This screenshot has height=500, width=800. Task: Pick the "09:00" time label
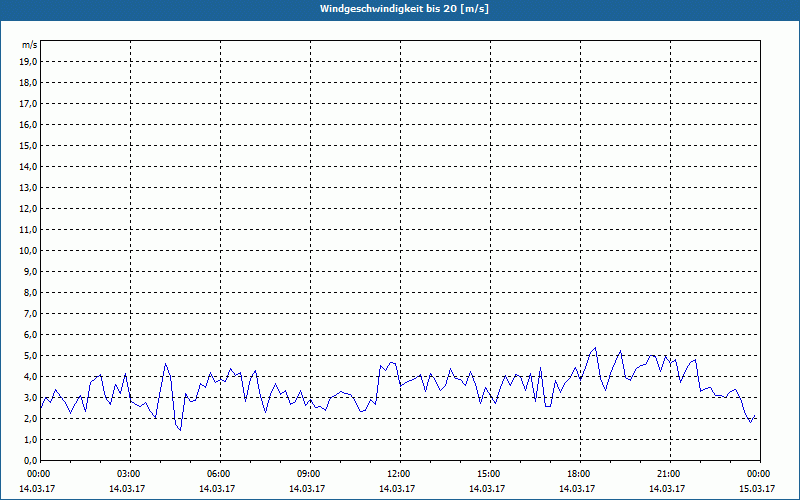[x=307, y=474]
